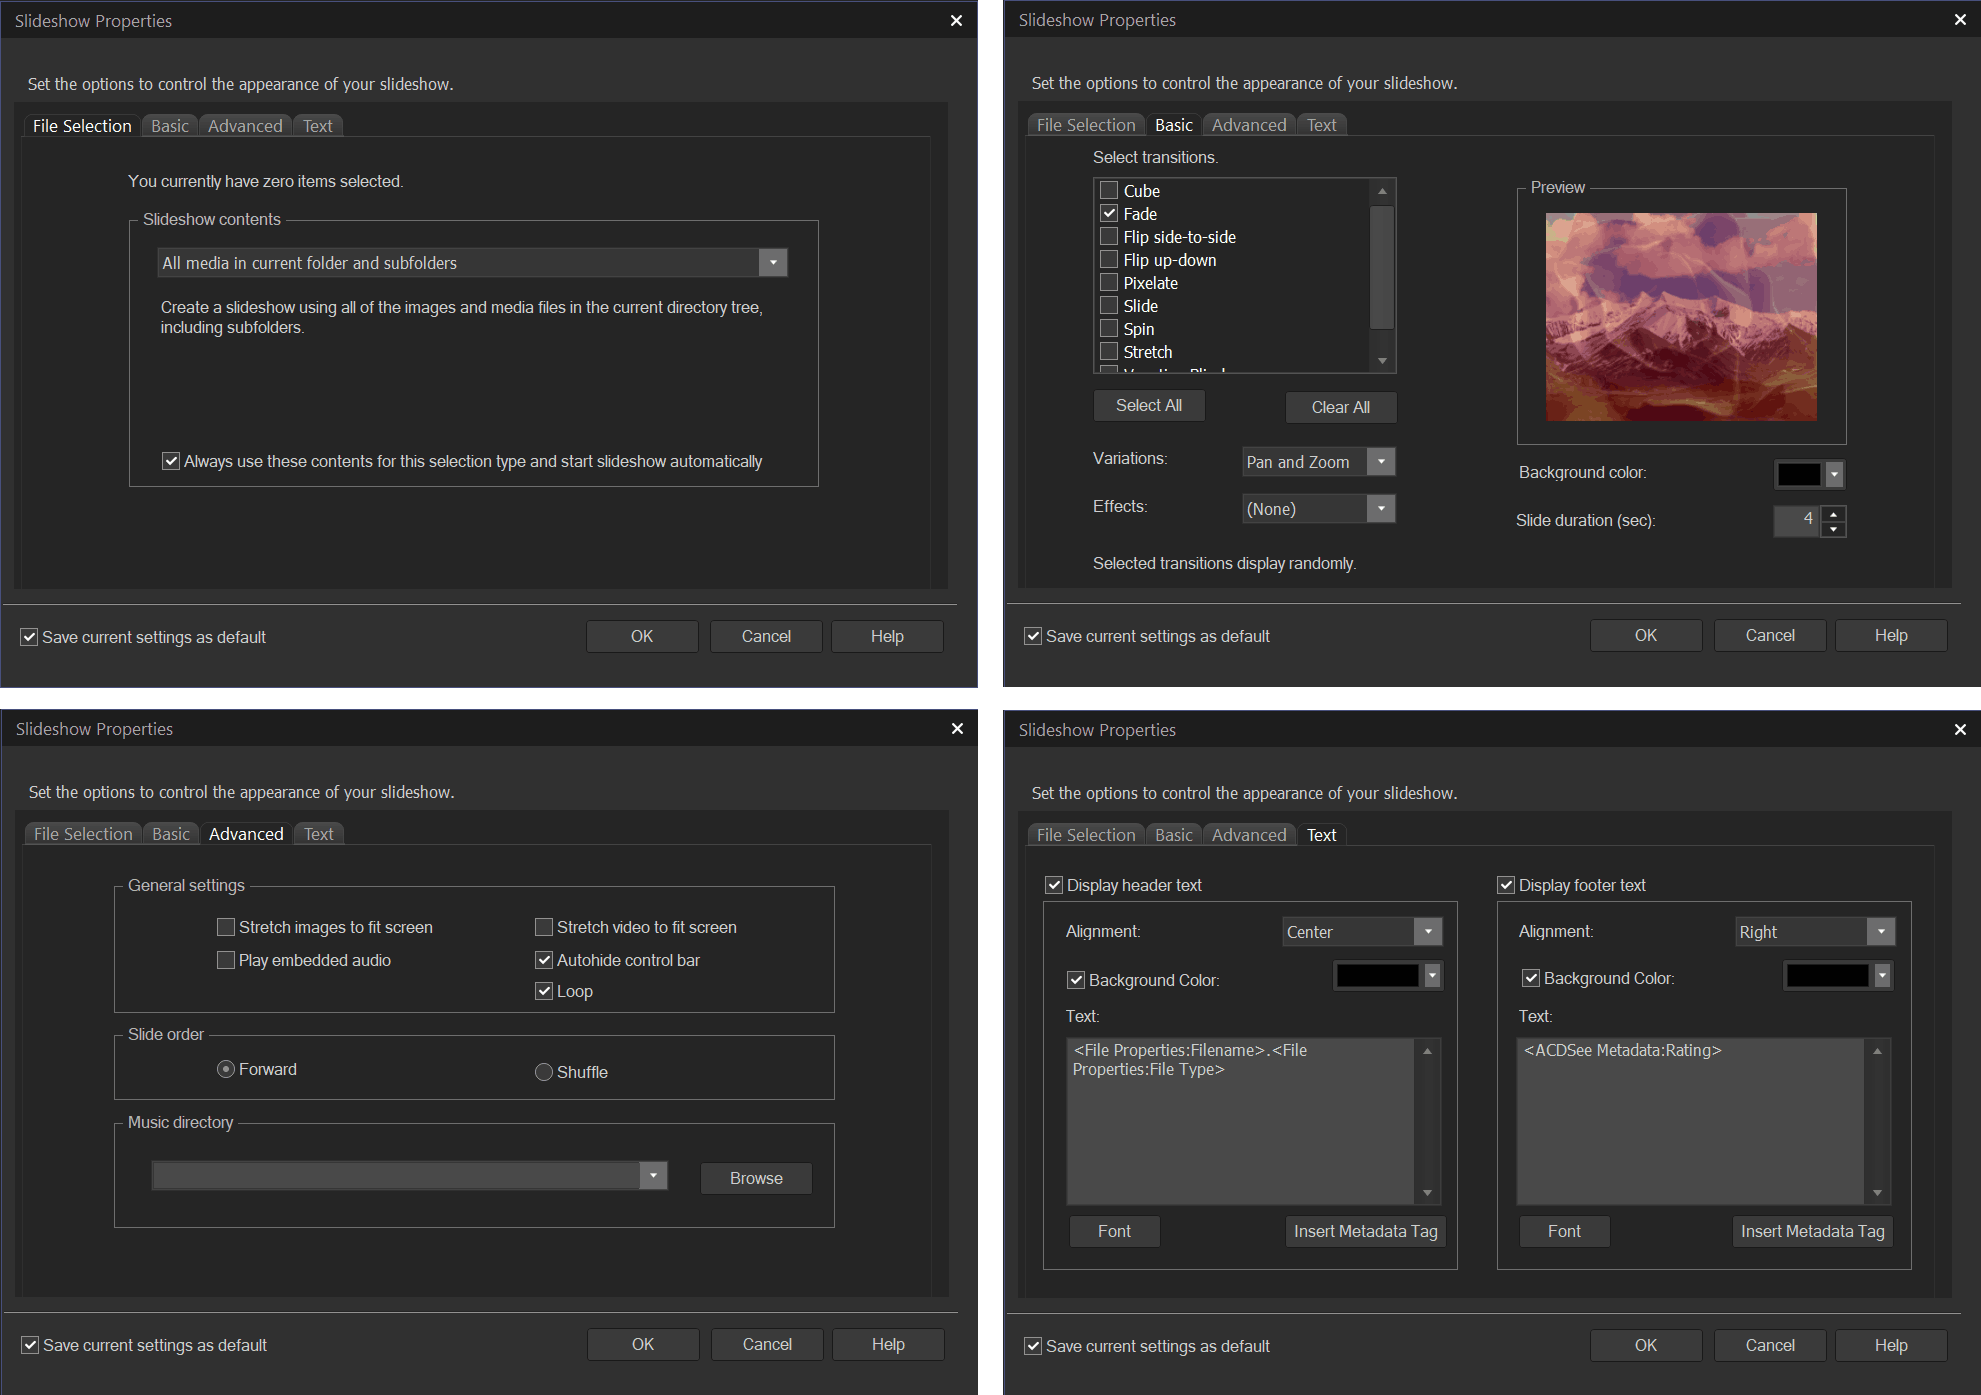The width and height of the screenshot is (1981, 1395).
Task: Click the transition preview image
Action: tap(1681, 316)
